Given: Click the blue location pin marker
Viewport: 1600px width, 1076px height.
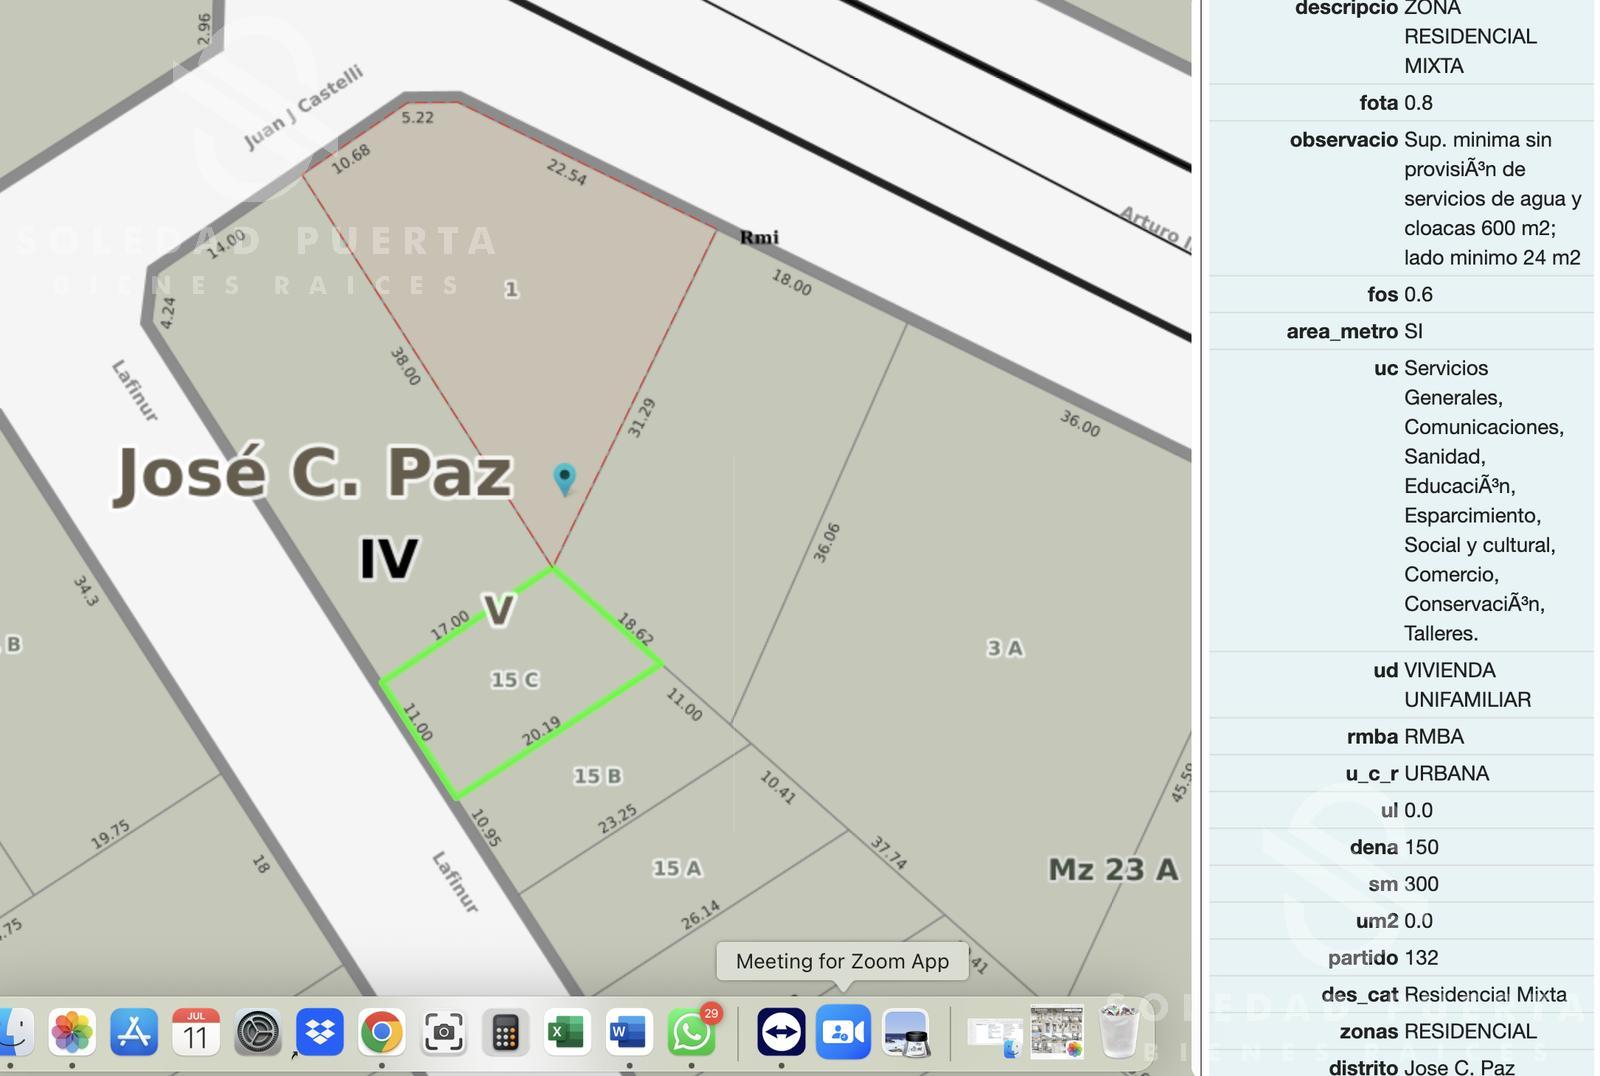Looking at the screenshot, I should (565, 479).
